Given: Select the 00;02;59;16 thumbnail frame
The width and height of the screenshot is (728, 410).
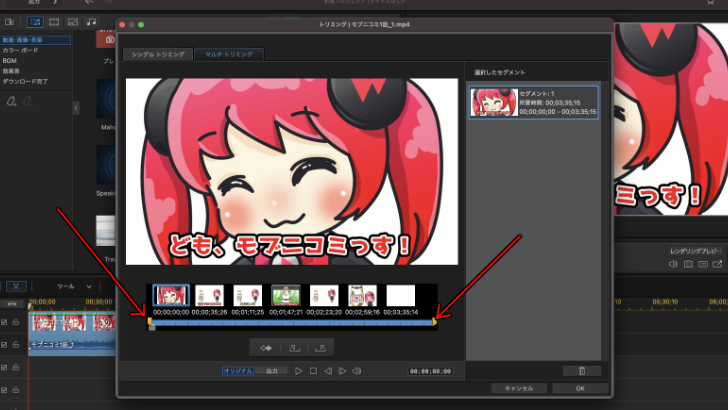Looking at the screenshot, I should (x=362, y=295).
